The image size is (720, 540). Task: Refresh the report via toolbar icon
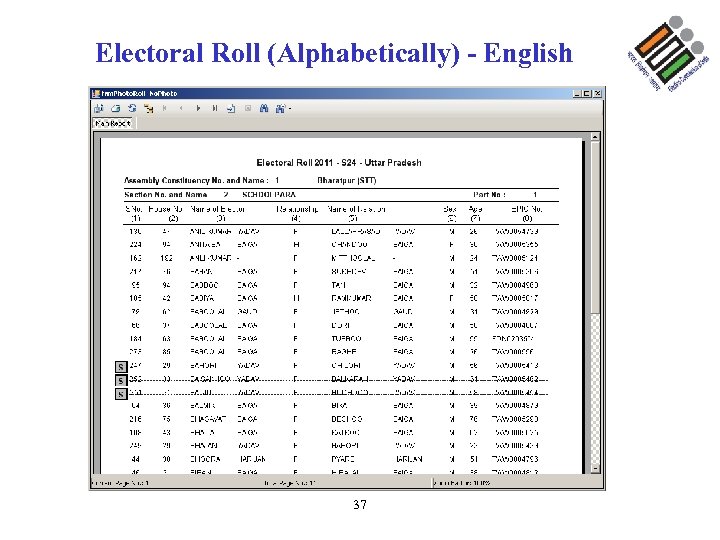pos(132,108)
